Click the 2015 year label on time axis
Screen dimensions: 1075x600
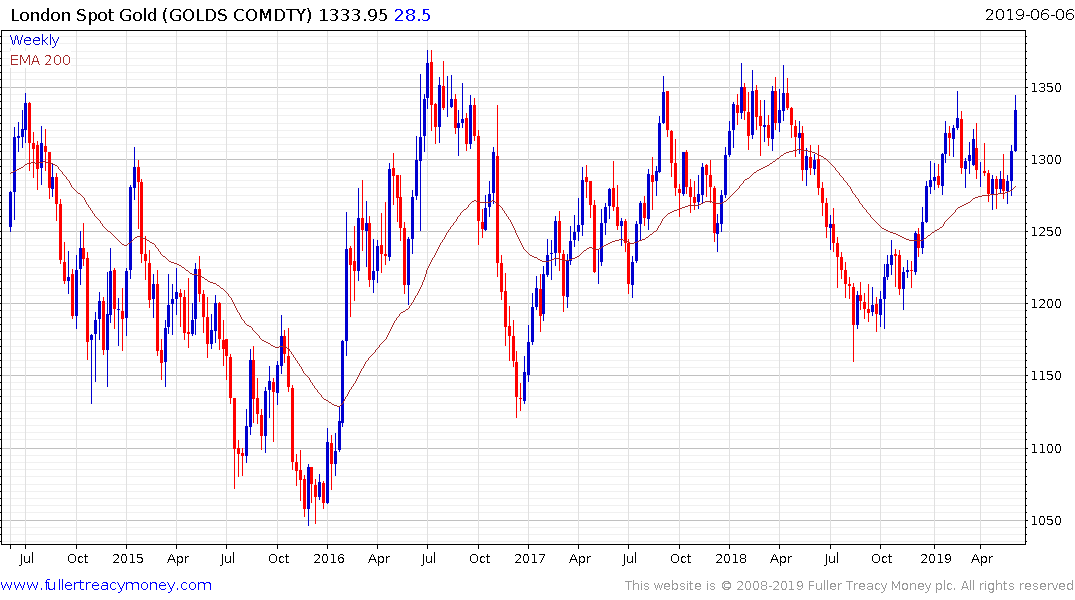click(x=128, y=558)
